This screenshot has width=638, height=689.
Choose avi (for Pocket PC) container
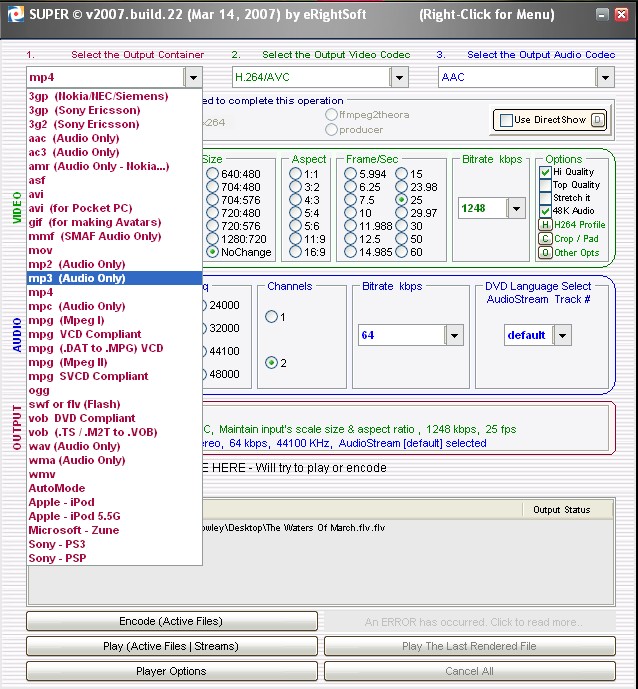(x=114, y=208)
